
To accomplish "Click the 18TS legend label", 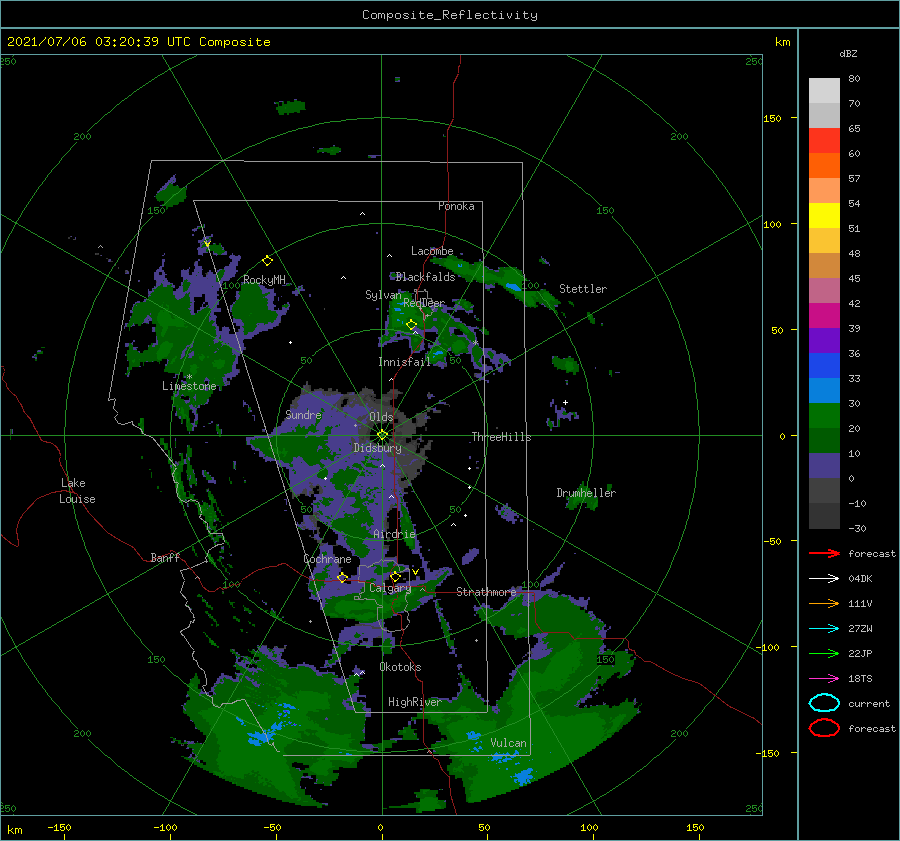I will coord(860,679).
